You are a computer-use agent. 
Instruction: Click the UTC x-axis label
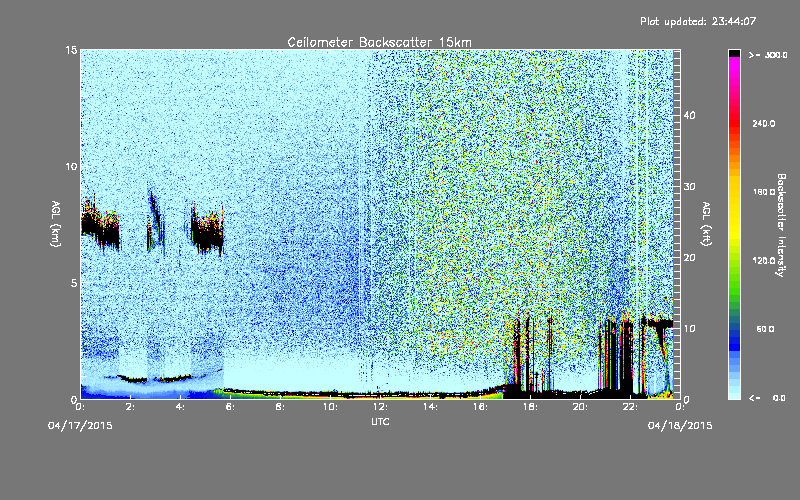(x=380, y=421)
